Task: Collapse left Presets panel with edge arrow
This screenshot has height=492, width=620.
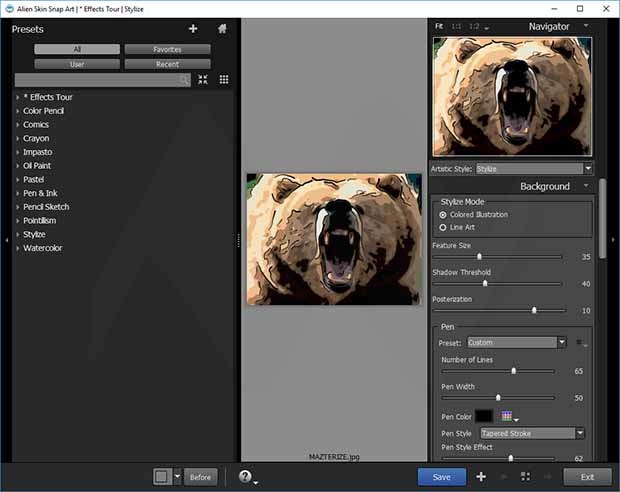Action: point(6,240)
